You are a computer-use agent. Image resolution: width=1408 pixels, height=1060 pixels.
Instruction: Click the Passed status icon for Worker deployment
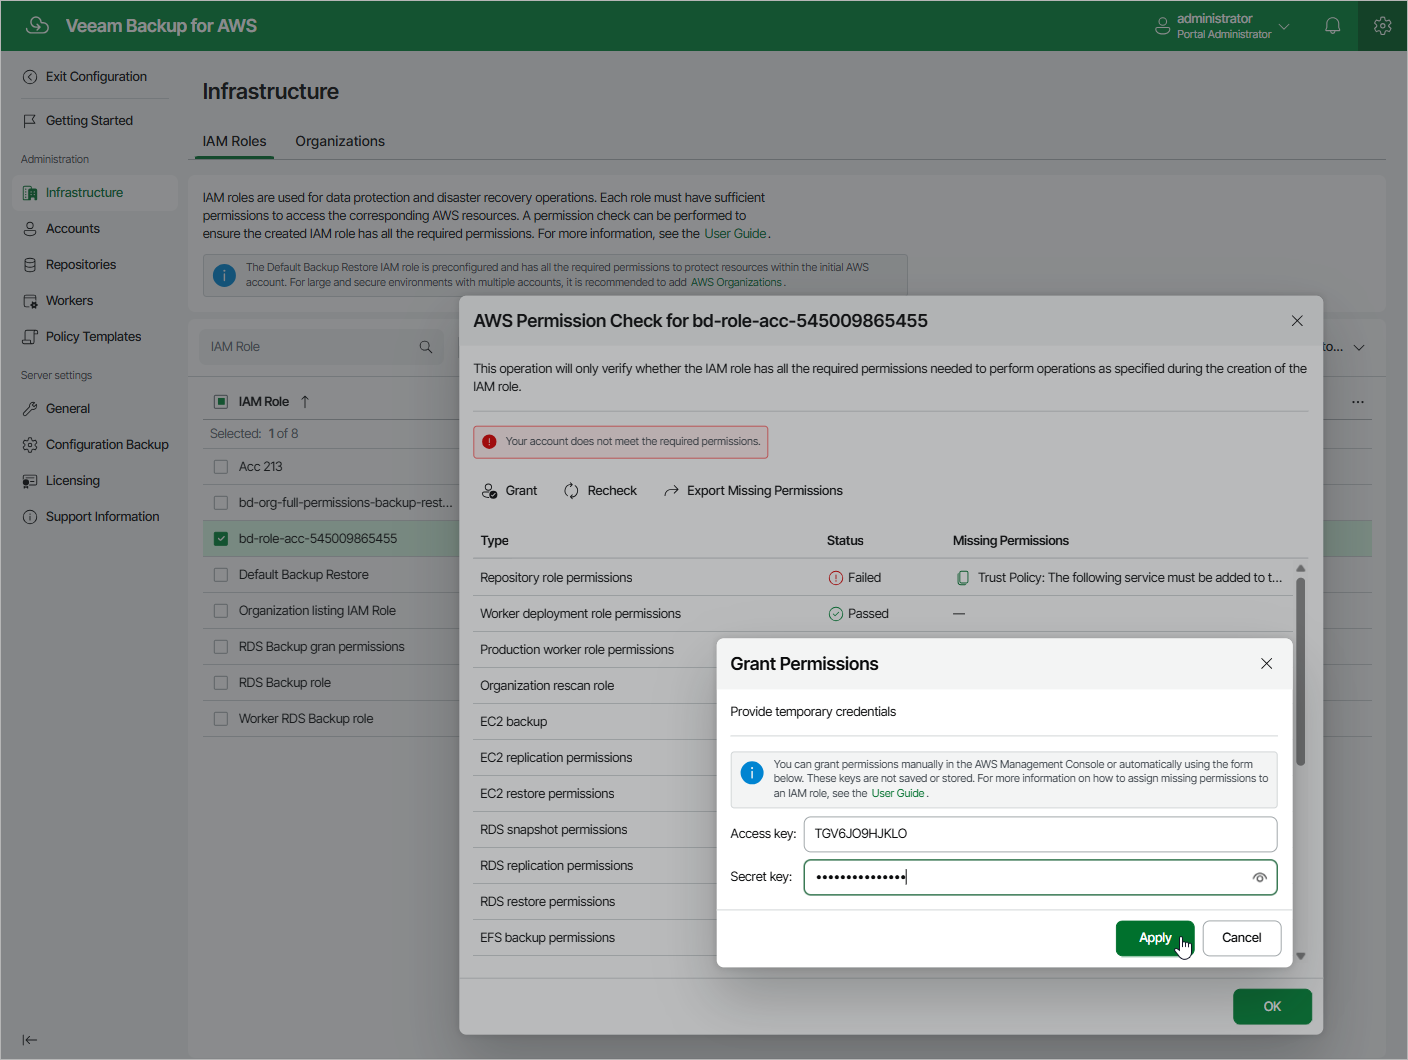pos(836,614)
